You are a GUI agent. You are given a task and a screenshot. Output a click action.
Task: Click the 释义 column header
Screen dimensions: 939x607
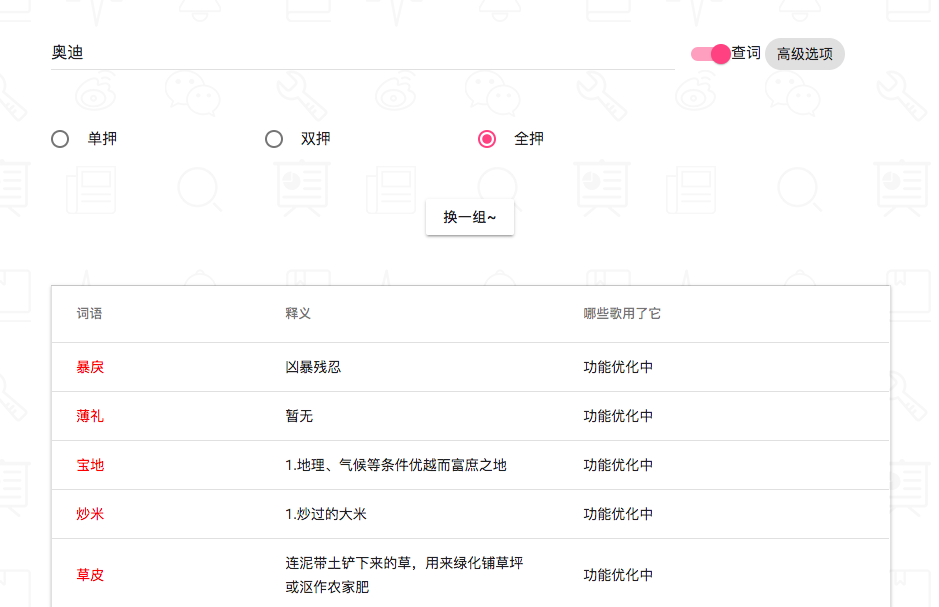pyautogui.click(x=298, y=314)
